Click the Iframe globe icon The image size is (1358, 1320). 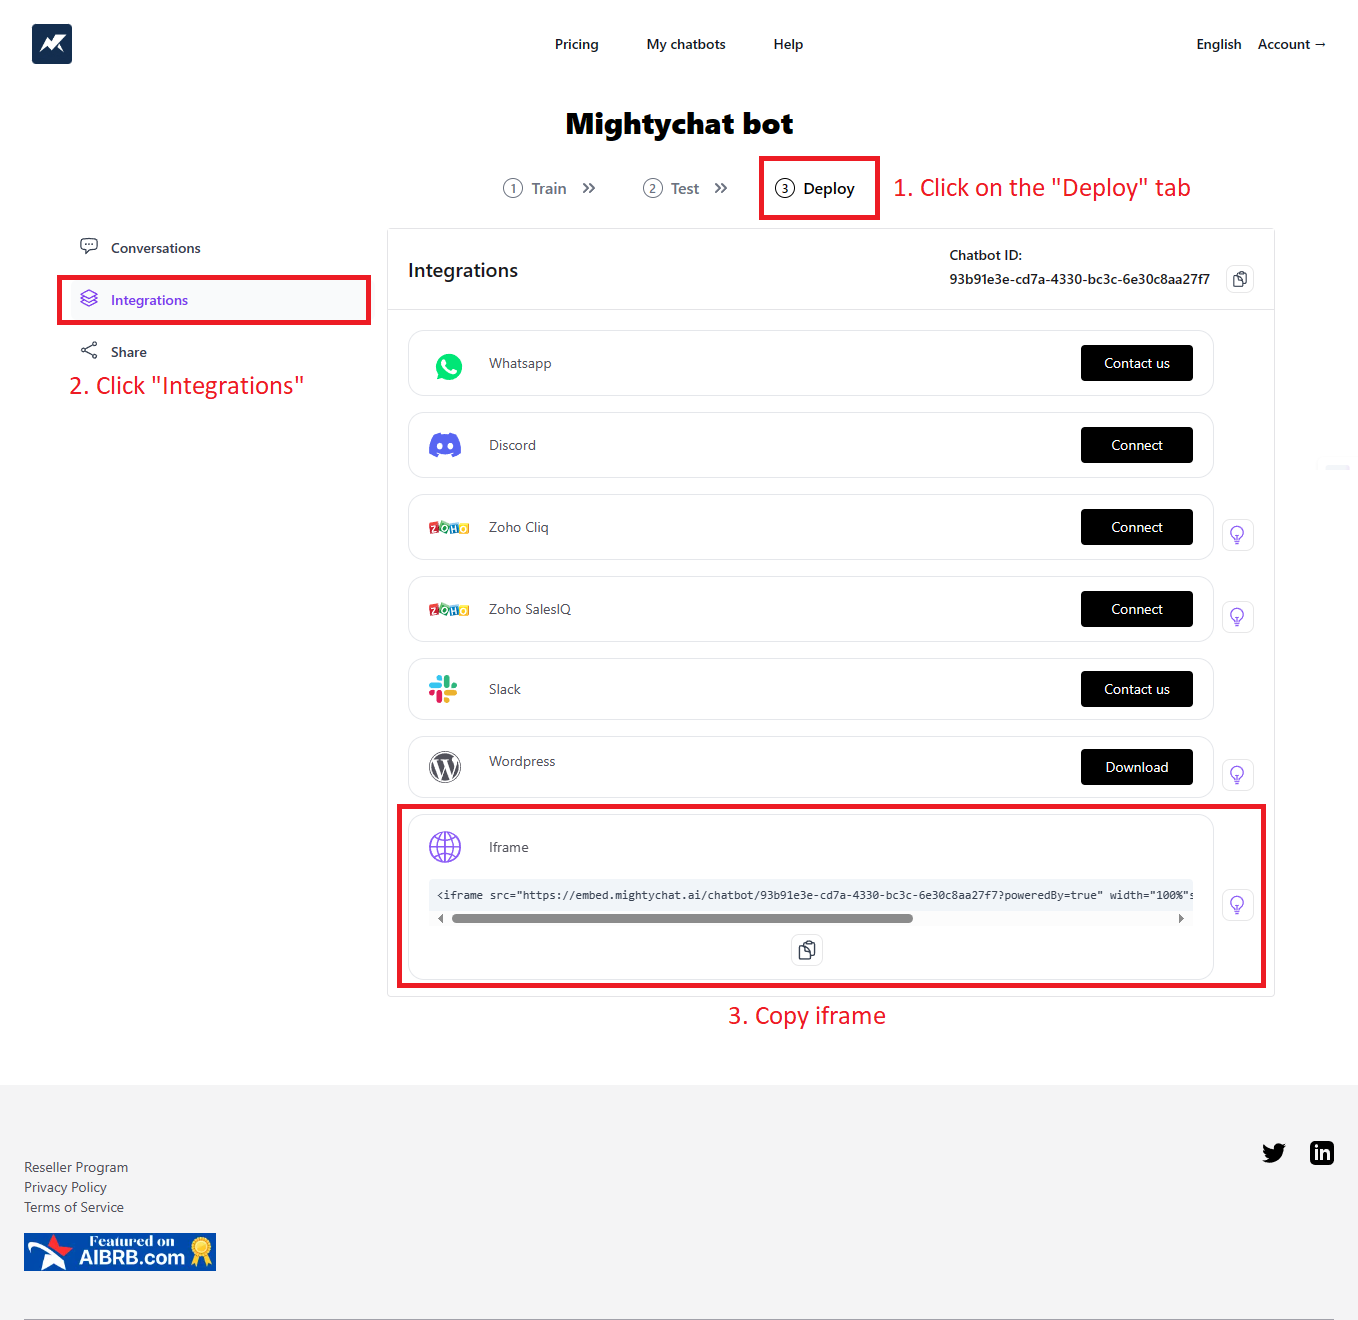coord(445,847)
